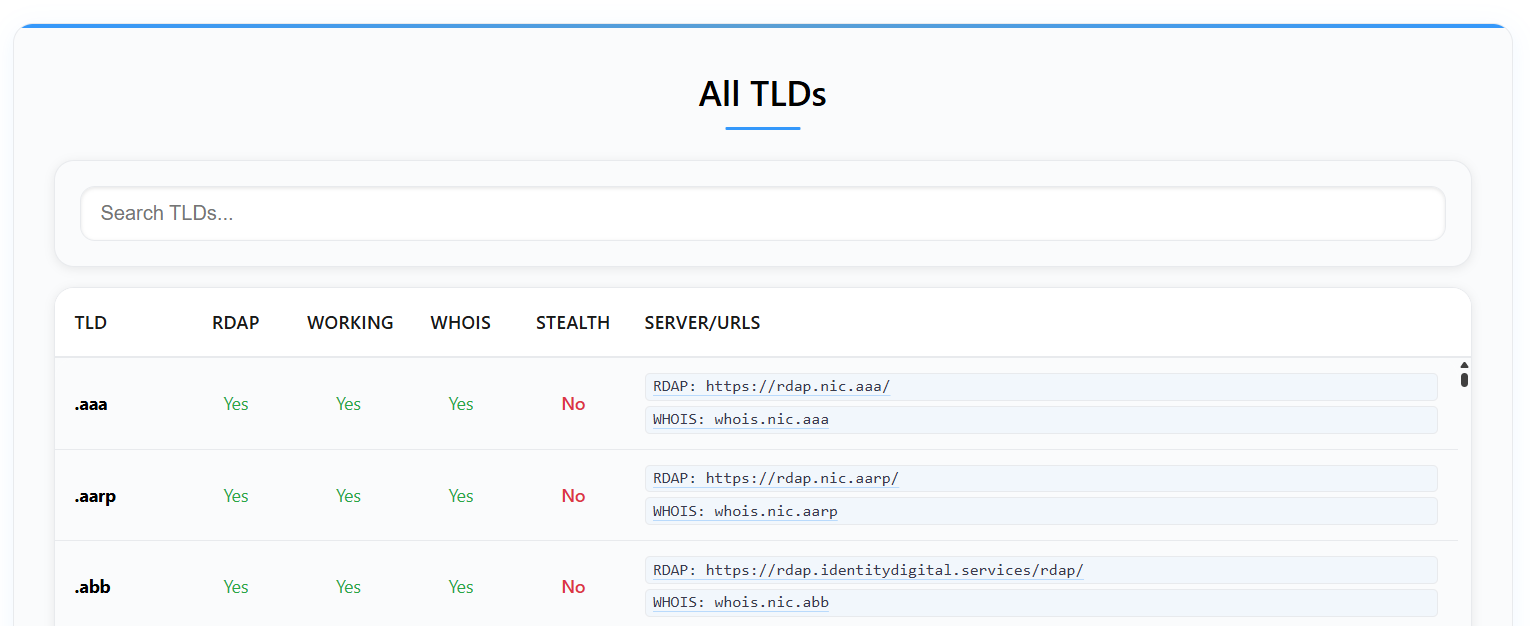Click the STEALTH column header
This screenshot has width=1530, height=626.
click(573, 323)
